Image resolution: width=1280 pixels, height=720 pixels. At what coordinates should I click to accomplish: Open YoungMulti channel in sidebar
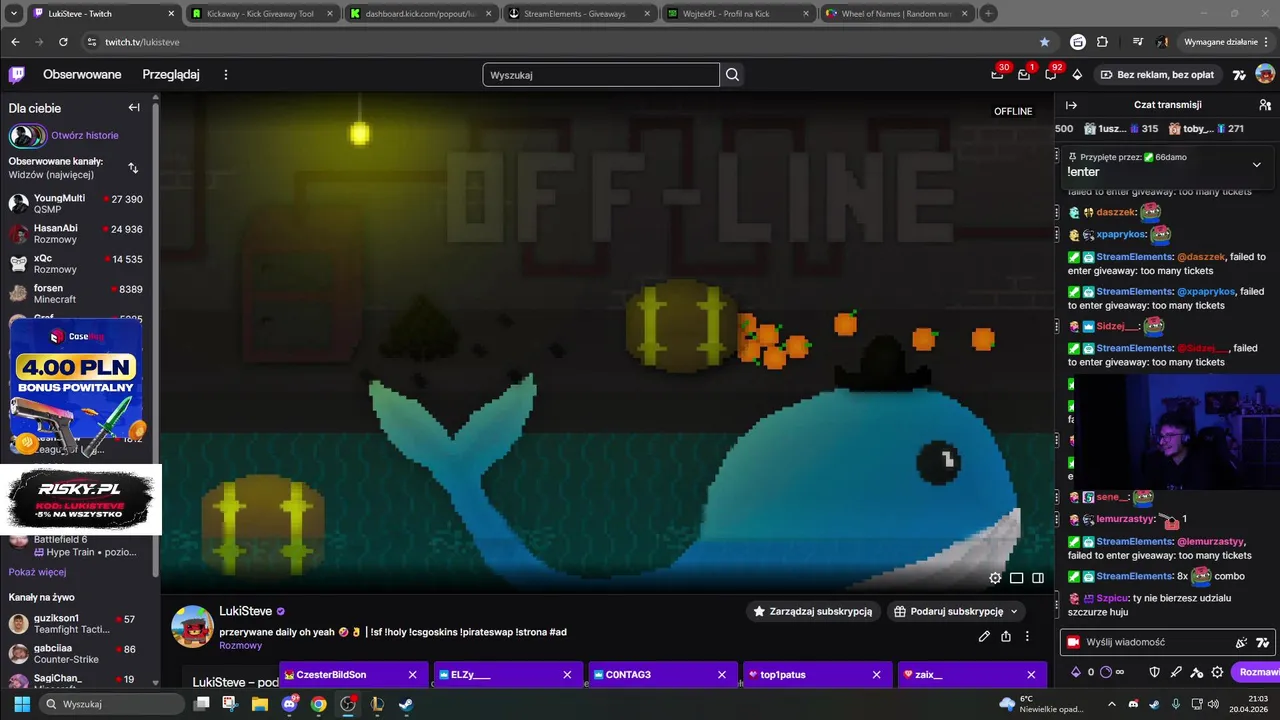click(x=78, y=204)
